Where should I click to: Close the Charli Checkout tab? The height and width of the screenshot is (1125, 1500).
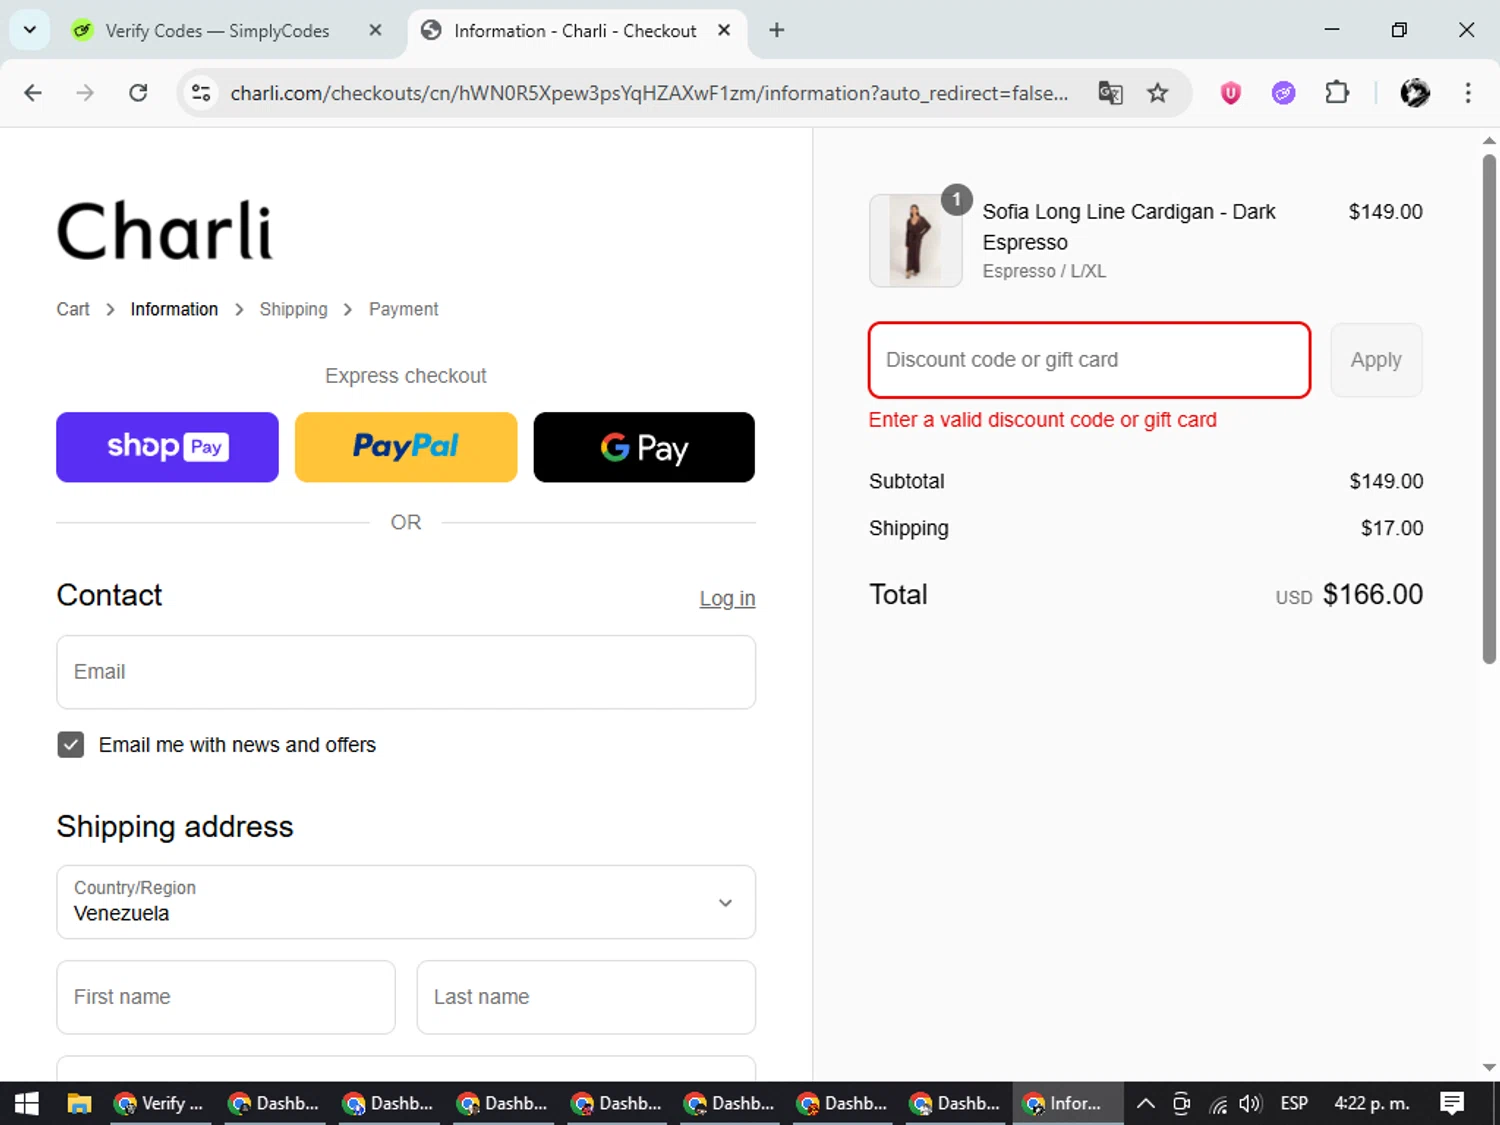click(x=724, y=30)
